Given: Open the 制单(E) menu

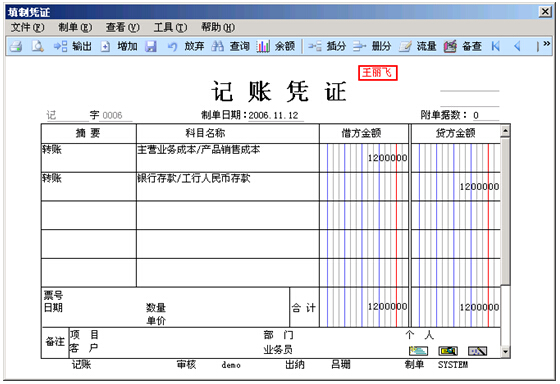Looking at the screenshot, I should pos(75,27).
